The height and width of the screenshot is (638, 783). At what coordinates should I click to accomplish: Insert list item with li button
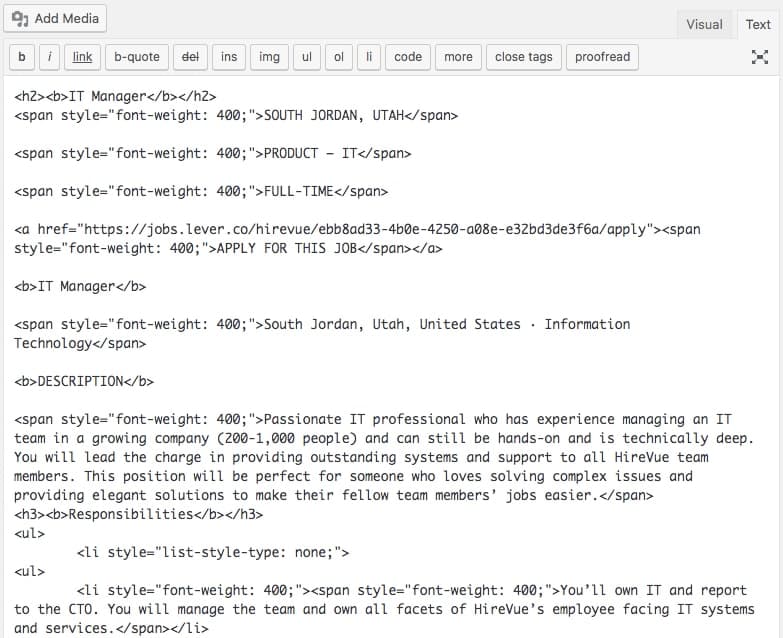pyautogui.click(x=369, y=57)
